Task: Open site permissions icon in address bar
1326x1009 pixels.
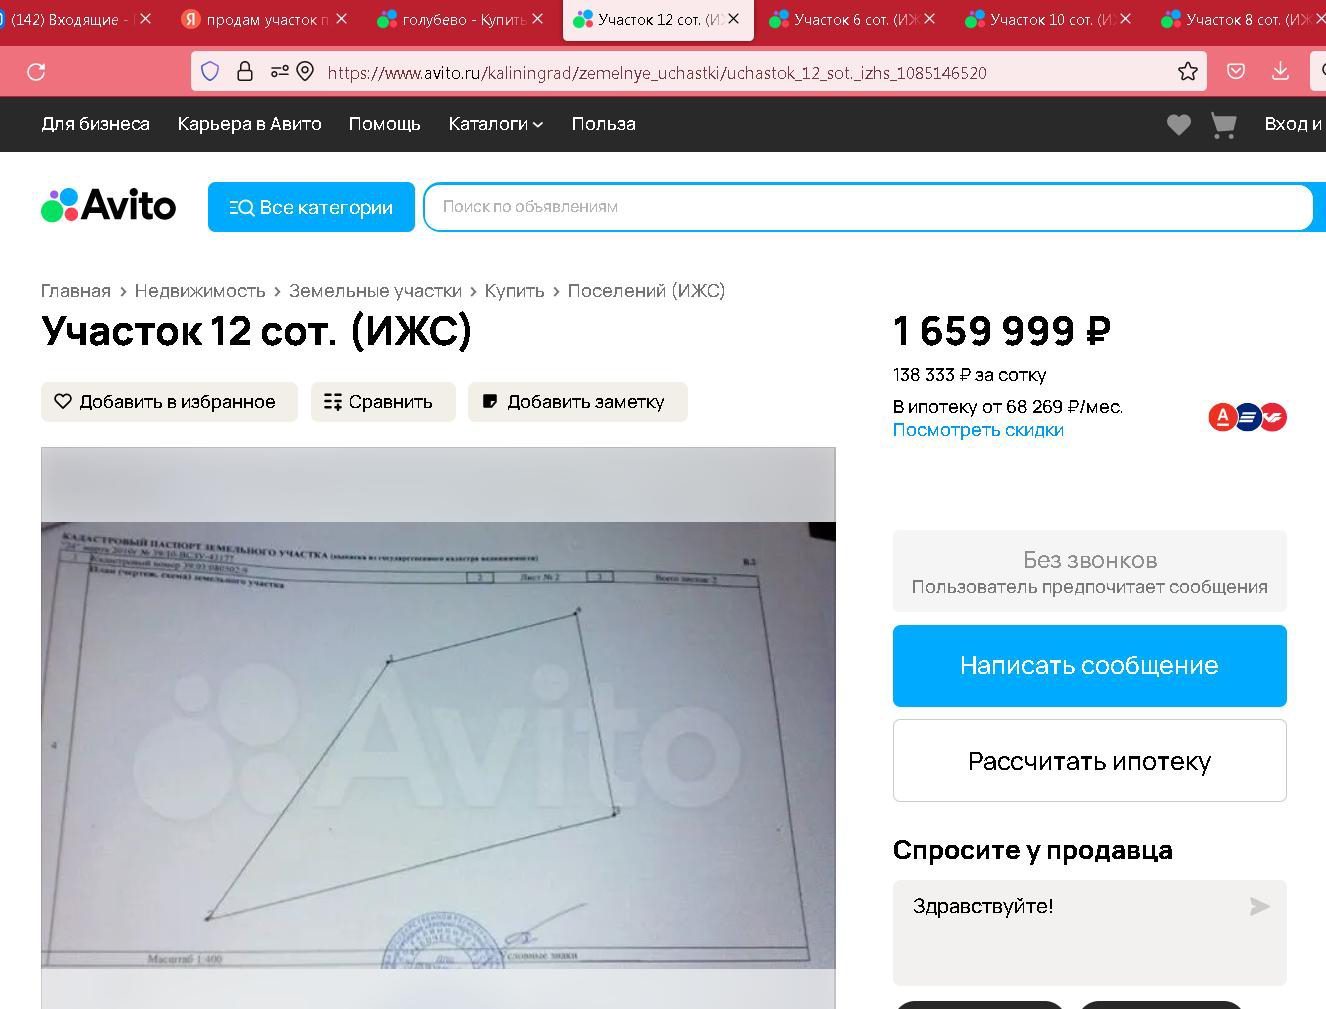Action: coord(279,72)
